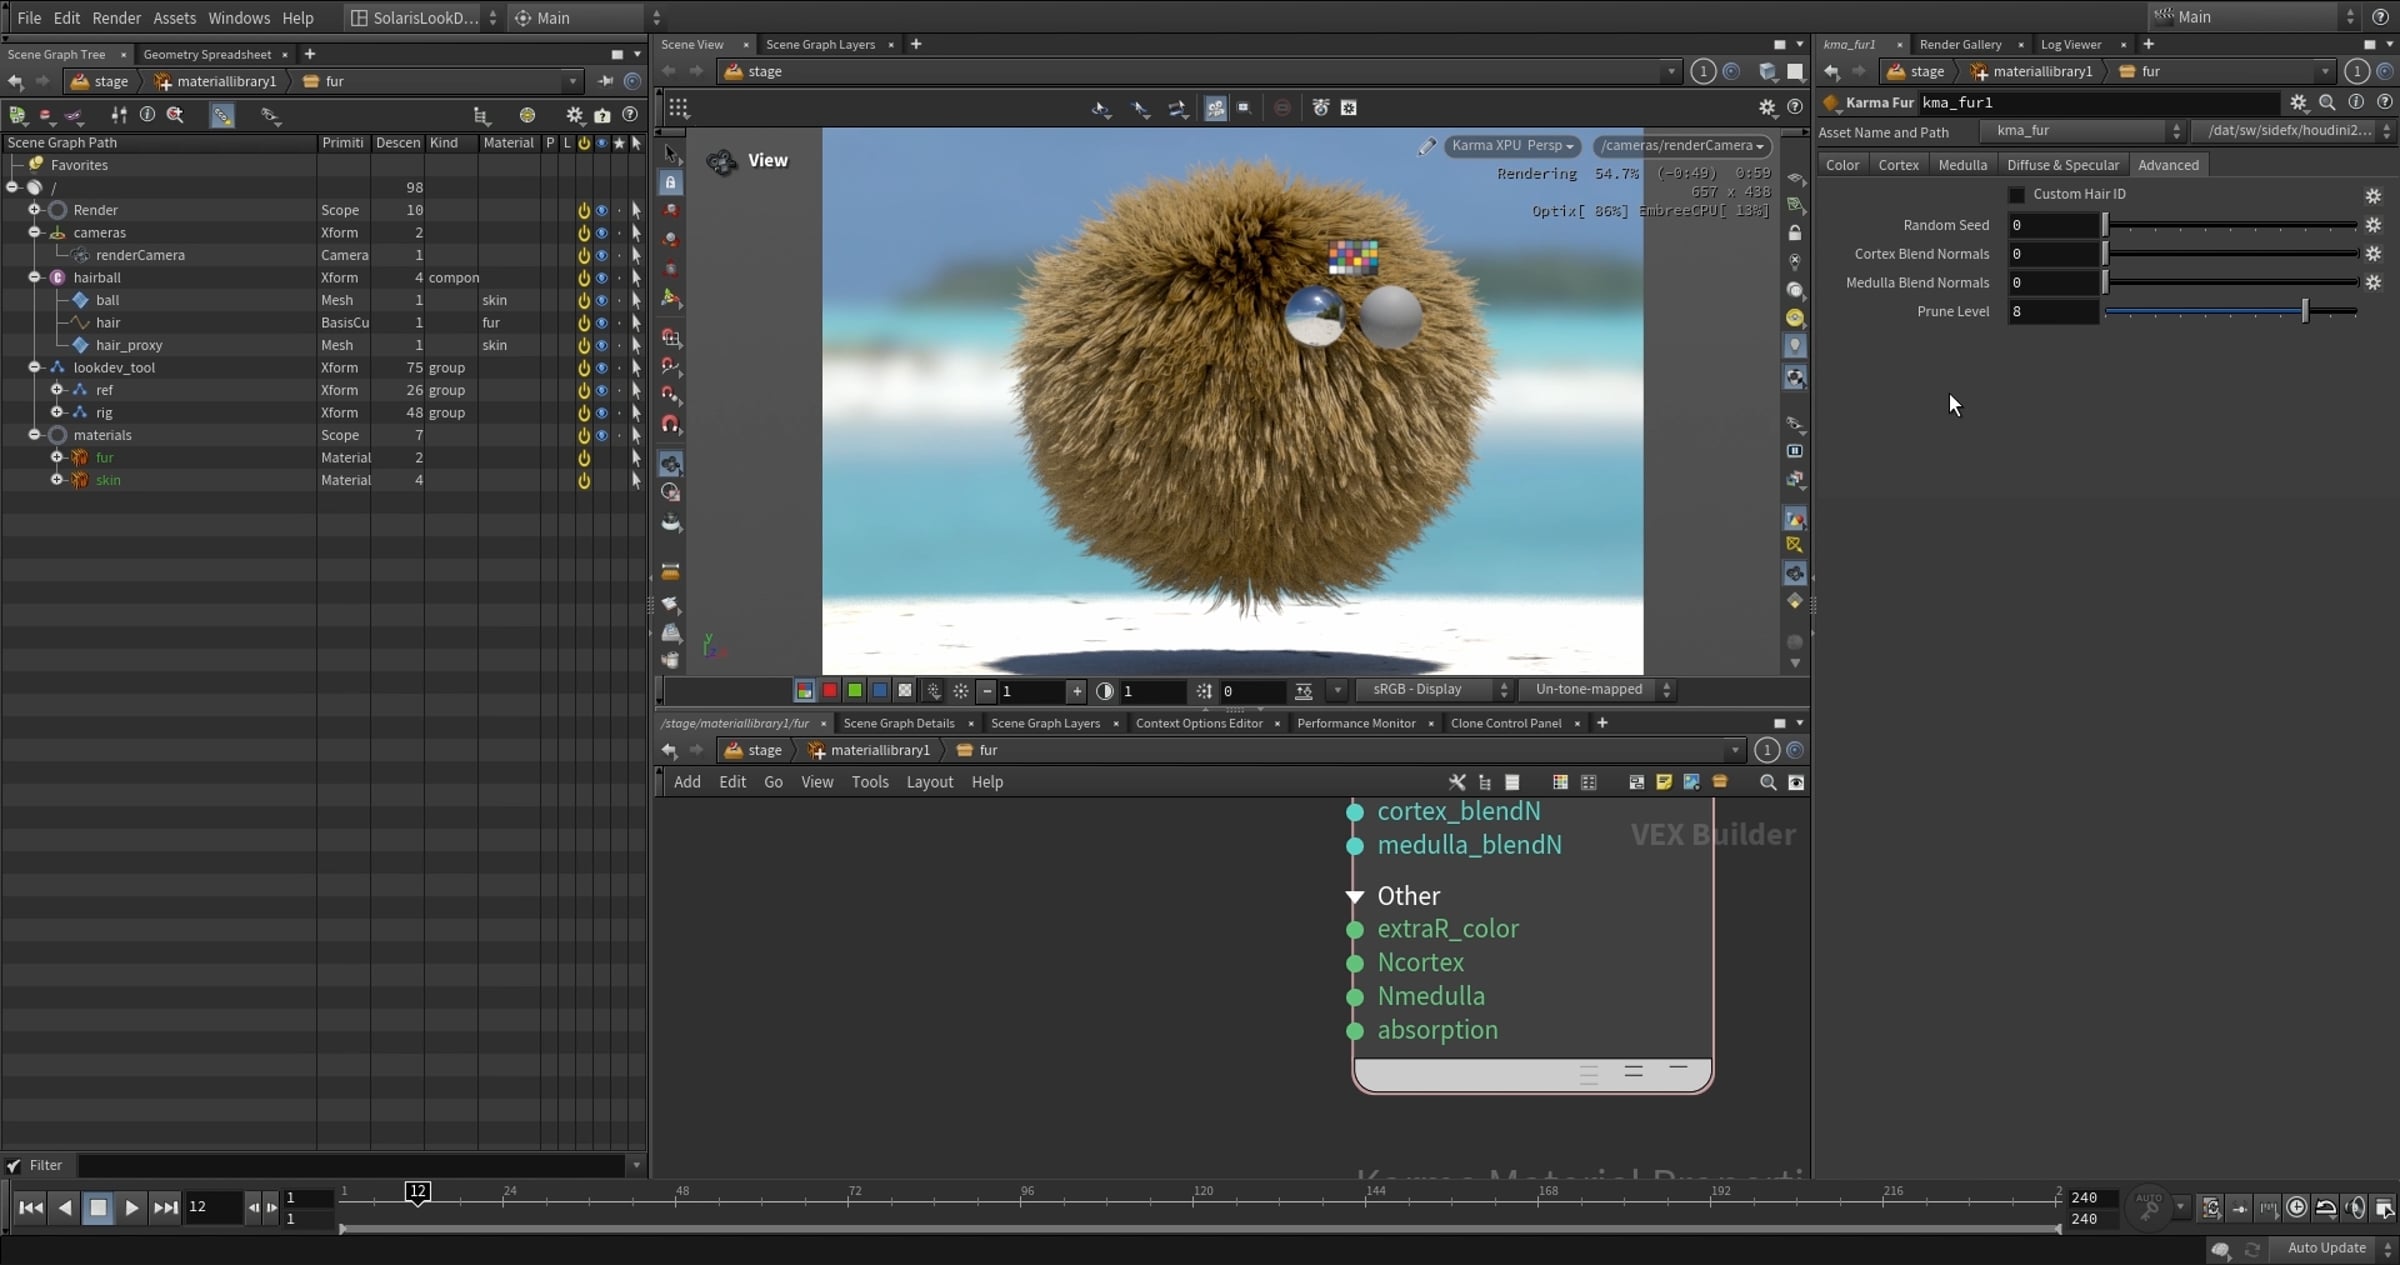Toggle visibility eye for the hairball row
2400x1265 pixels.
tap(602, 278)
